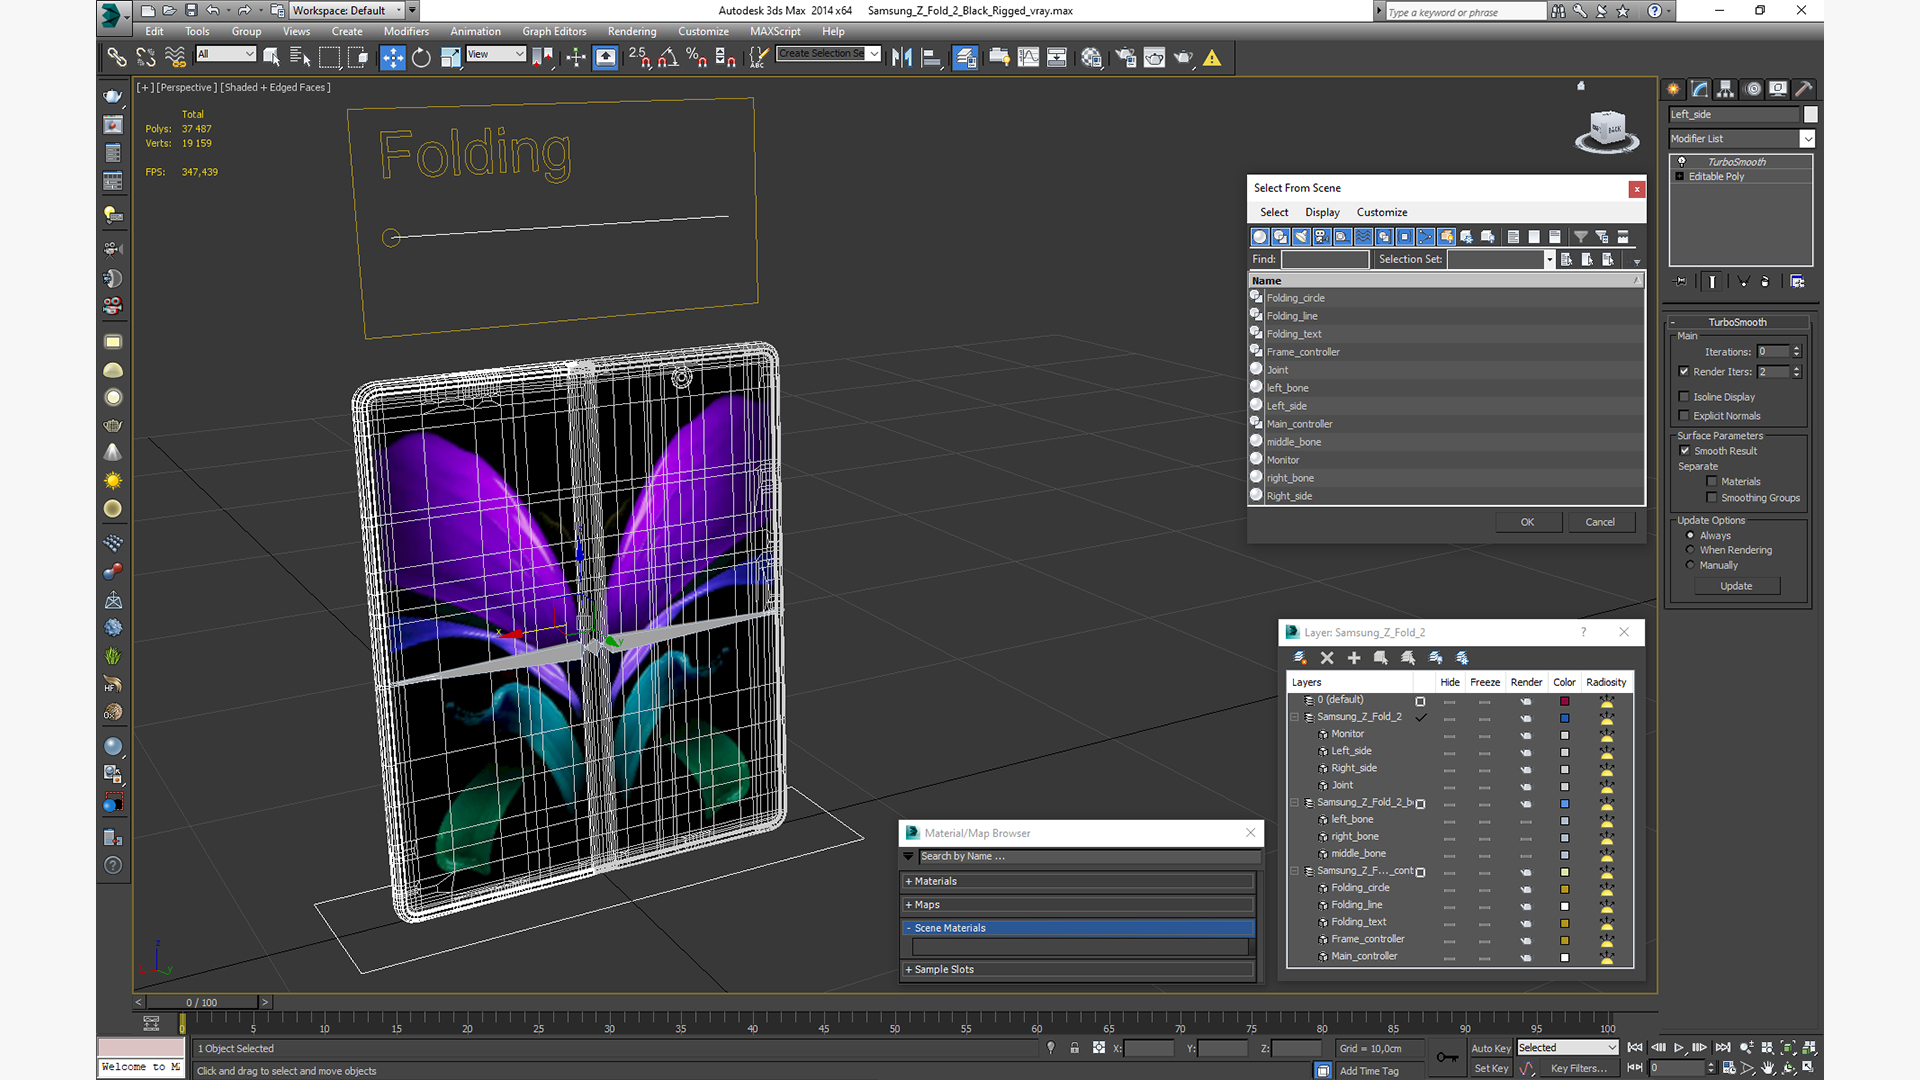The height and width of the screenshot is (1080, 1920).
Task: Click the ViewCube in the viewport
Action: [1607, 132]
